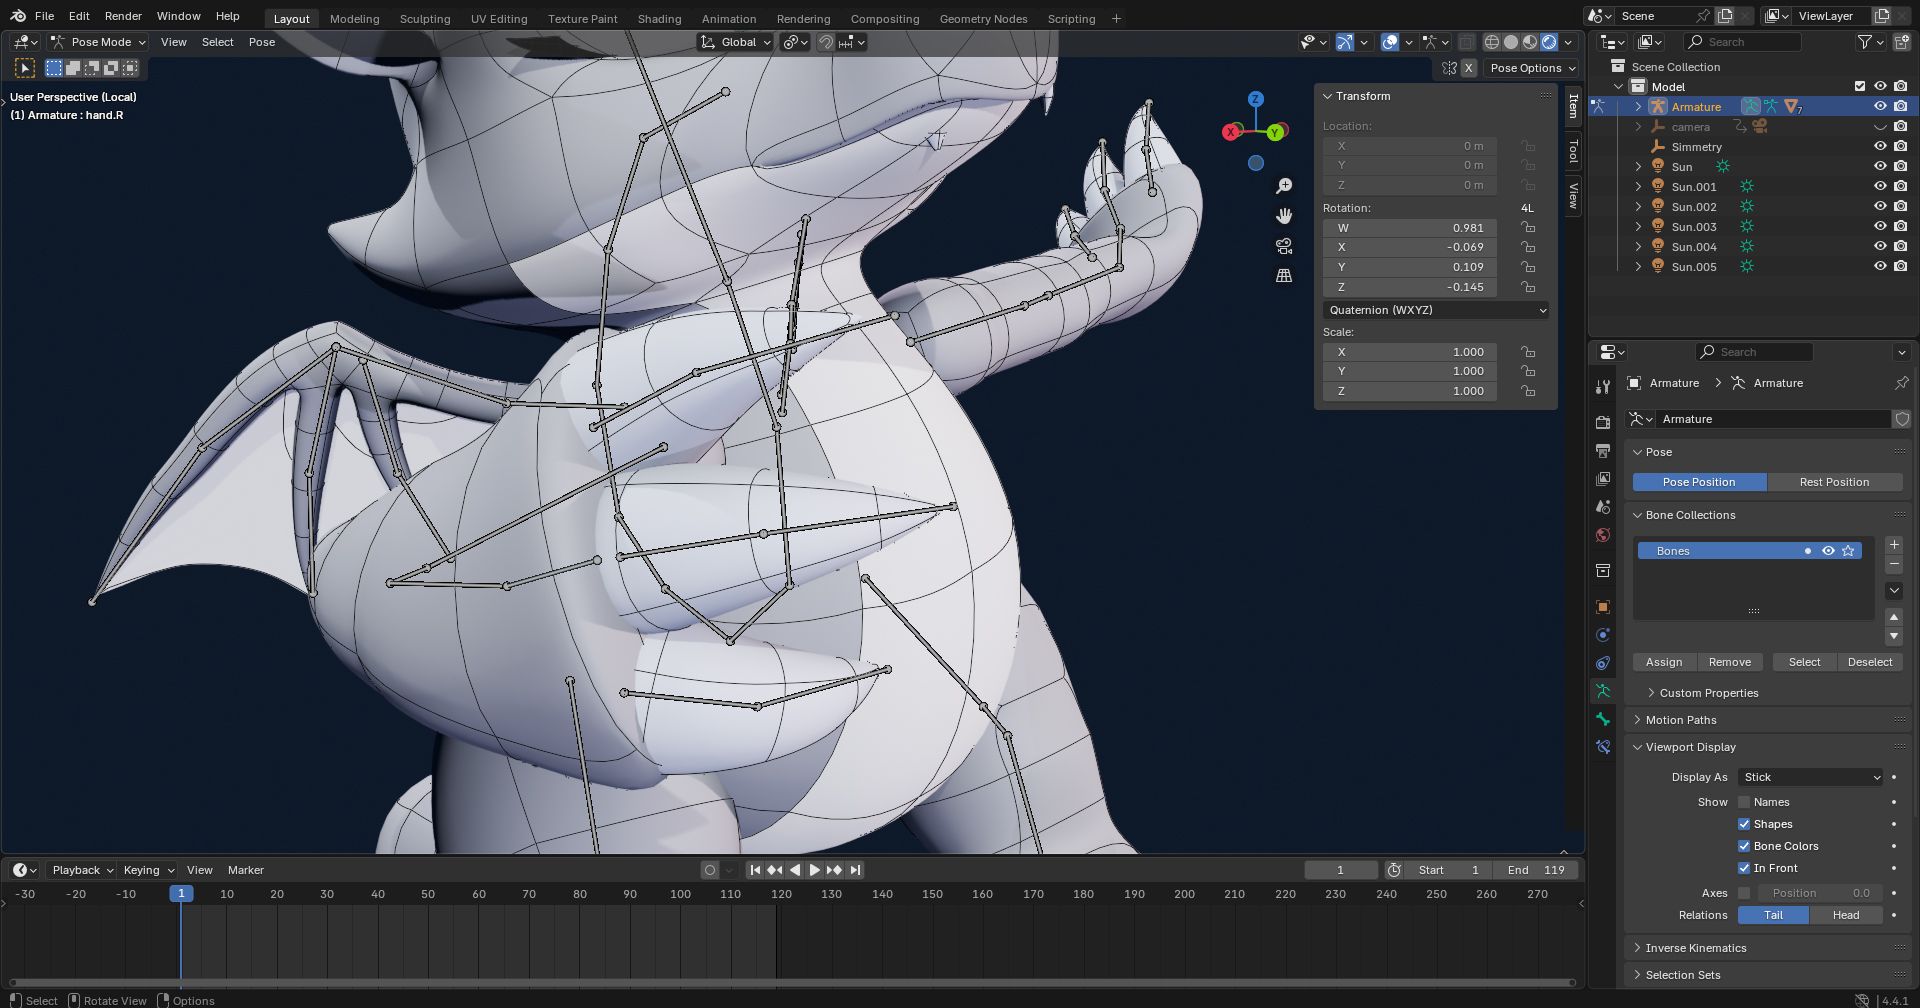Click the Assign bones button
This screenshot has height=1008, width=1920.
click(x=1664, y=662)
